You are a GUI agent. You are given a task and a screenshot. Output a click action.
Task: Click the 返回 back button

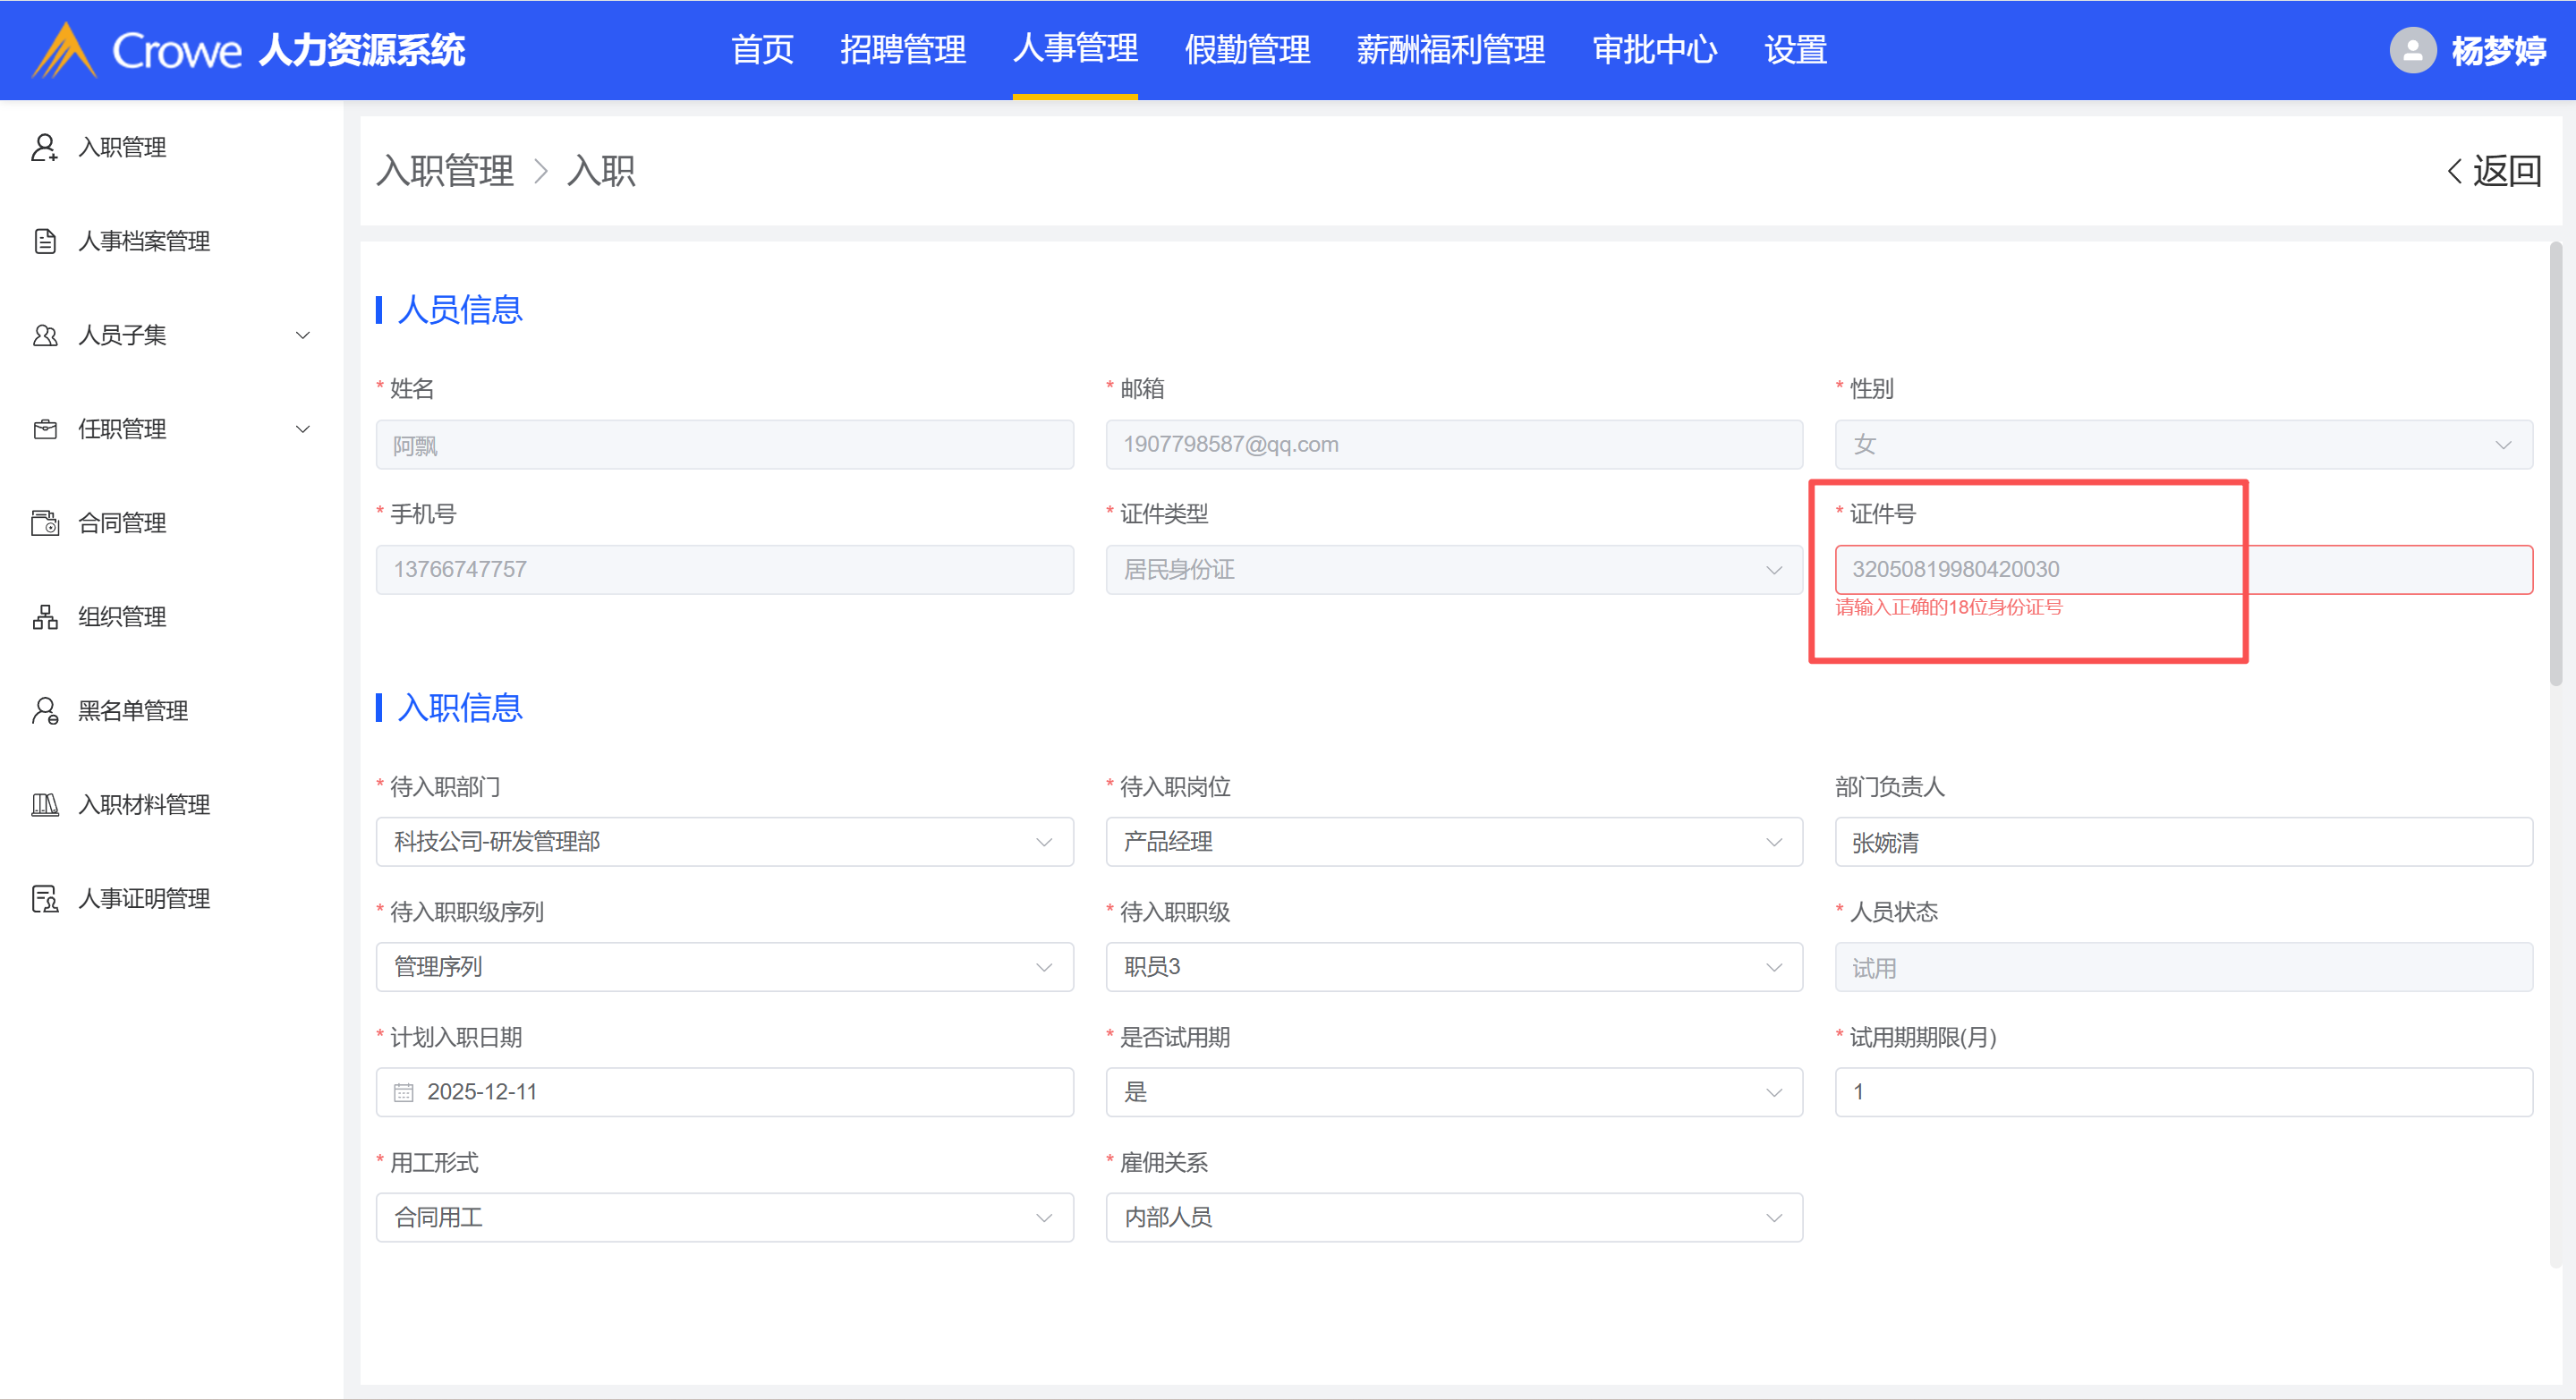(2494, 171)
